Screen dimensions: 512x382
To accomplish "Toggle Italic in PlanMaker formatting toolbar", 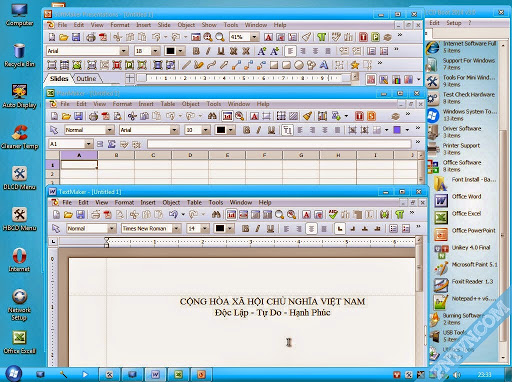I will pos(259,130).
